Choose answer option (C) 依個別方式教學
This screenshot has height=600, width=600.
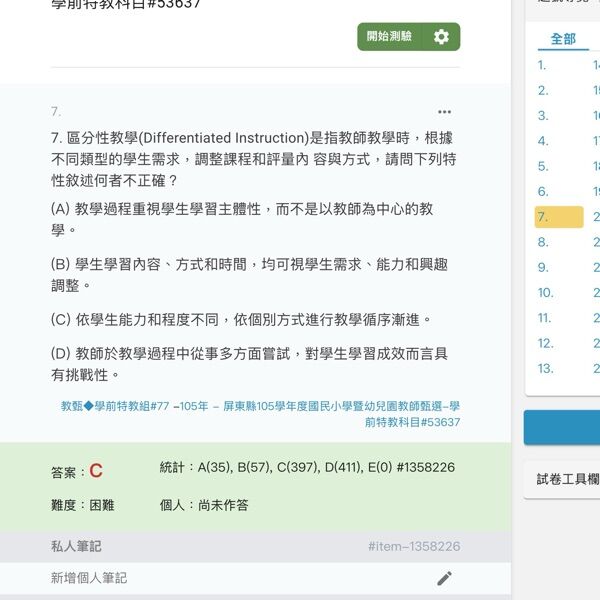(x=241, y=320)
